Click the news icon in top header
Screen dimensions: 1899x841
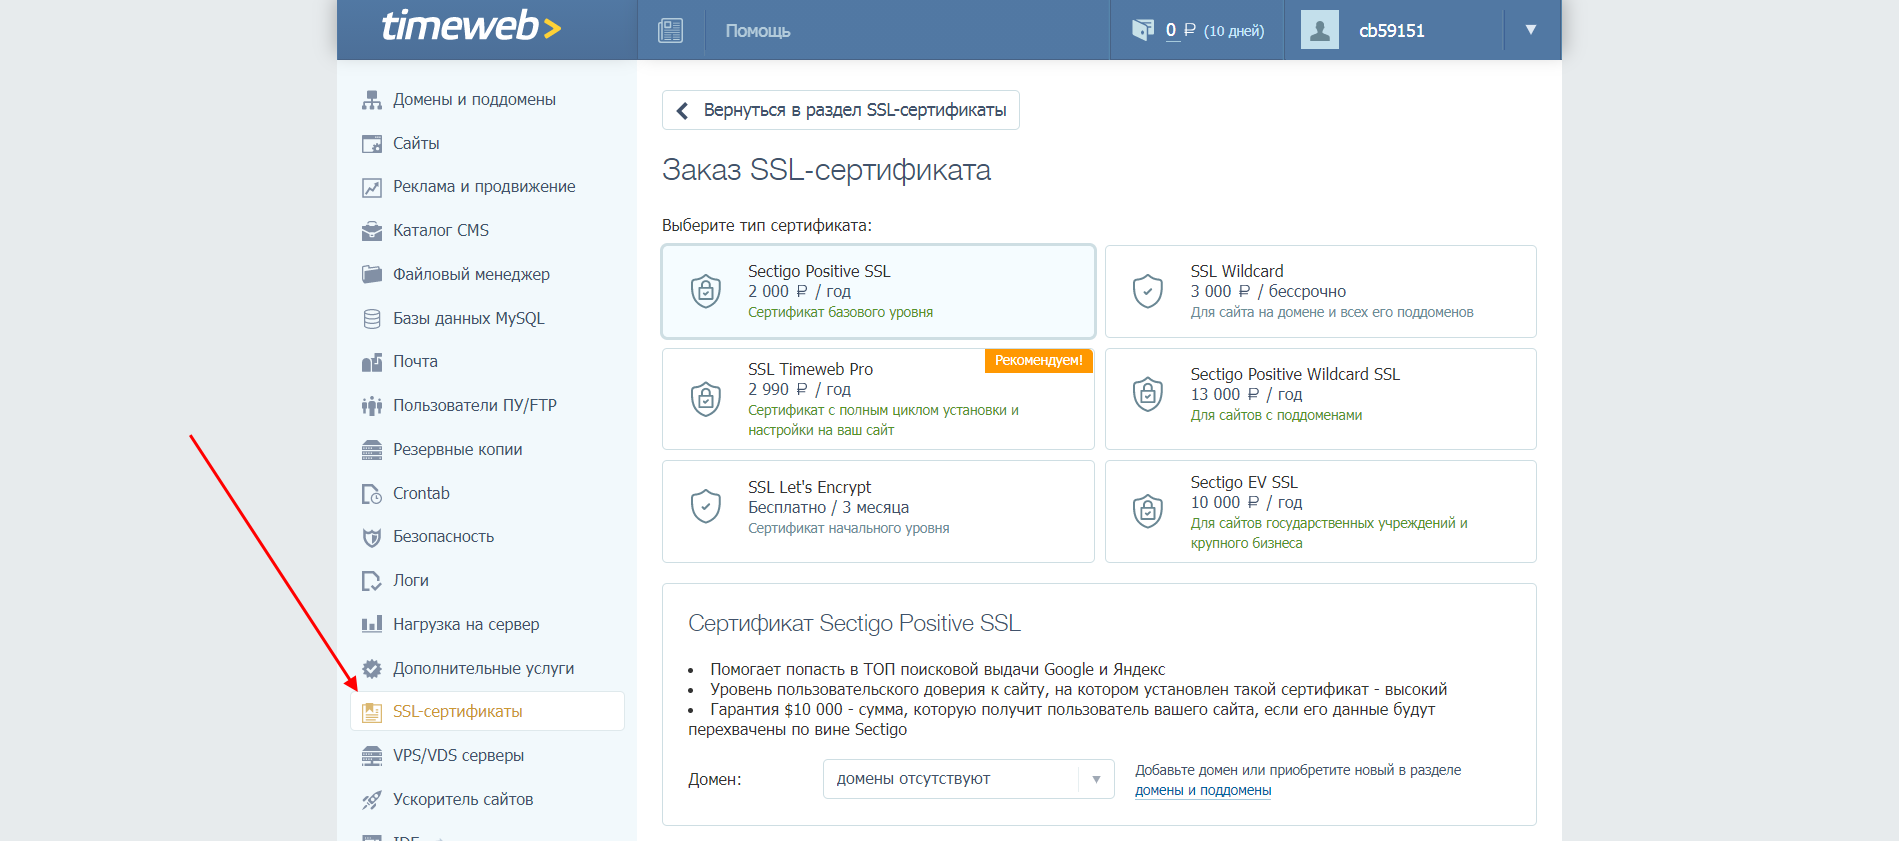[670, 31]
